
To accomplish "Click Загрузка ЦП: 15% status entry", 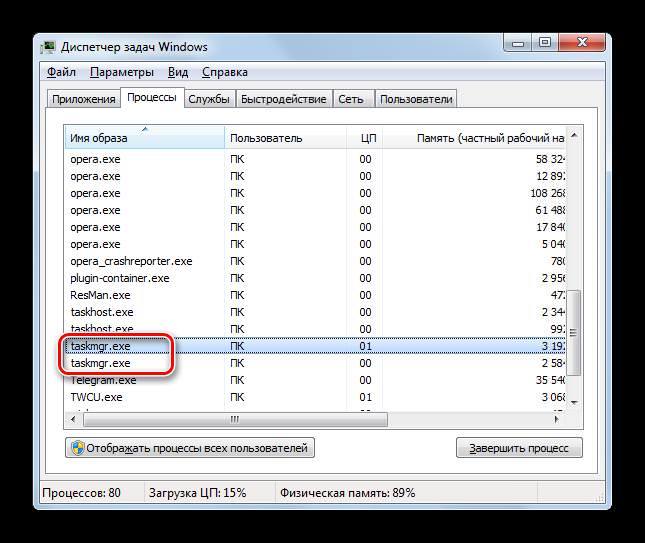I will tap(197, 492).
